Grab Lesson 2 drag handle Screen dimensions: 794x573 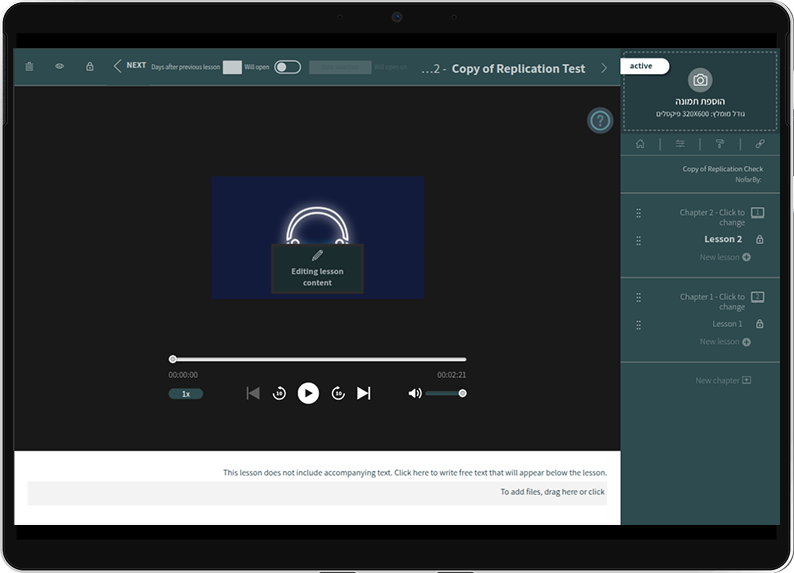point(638,240)
